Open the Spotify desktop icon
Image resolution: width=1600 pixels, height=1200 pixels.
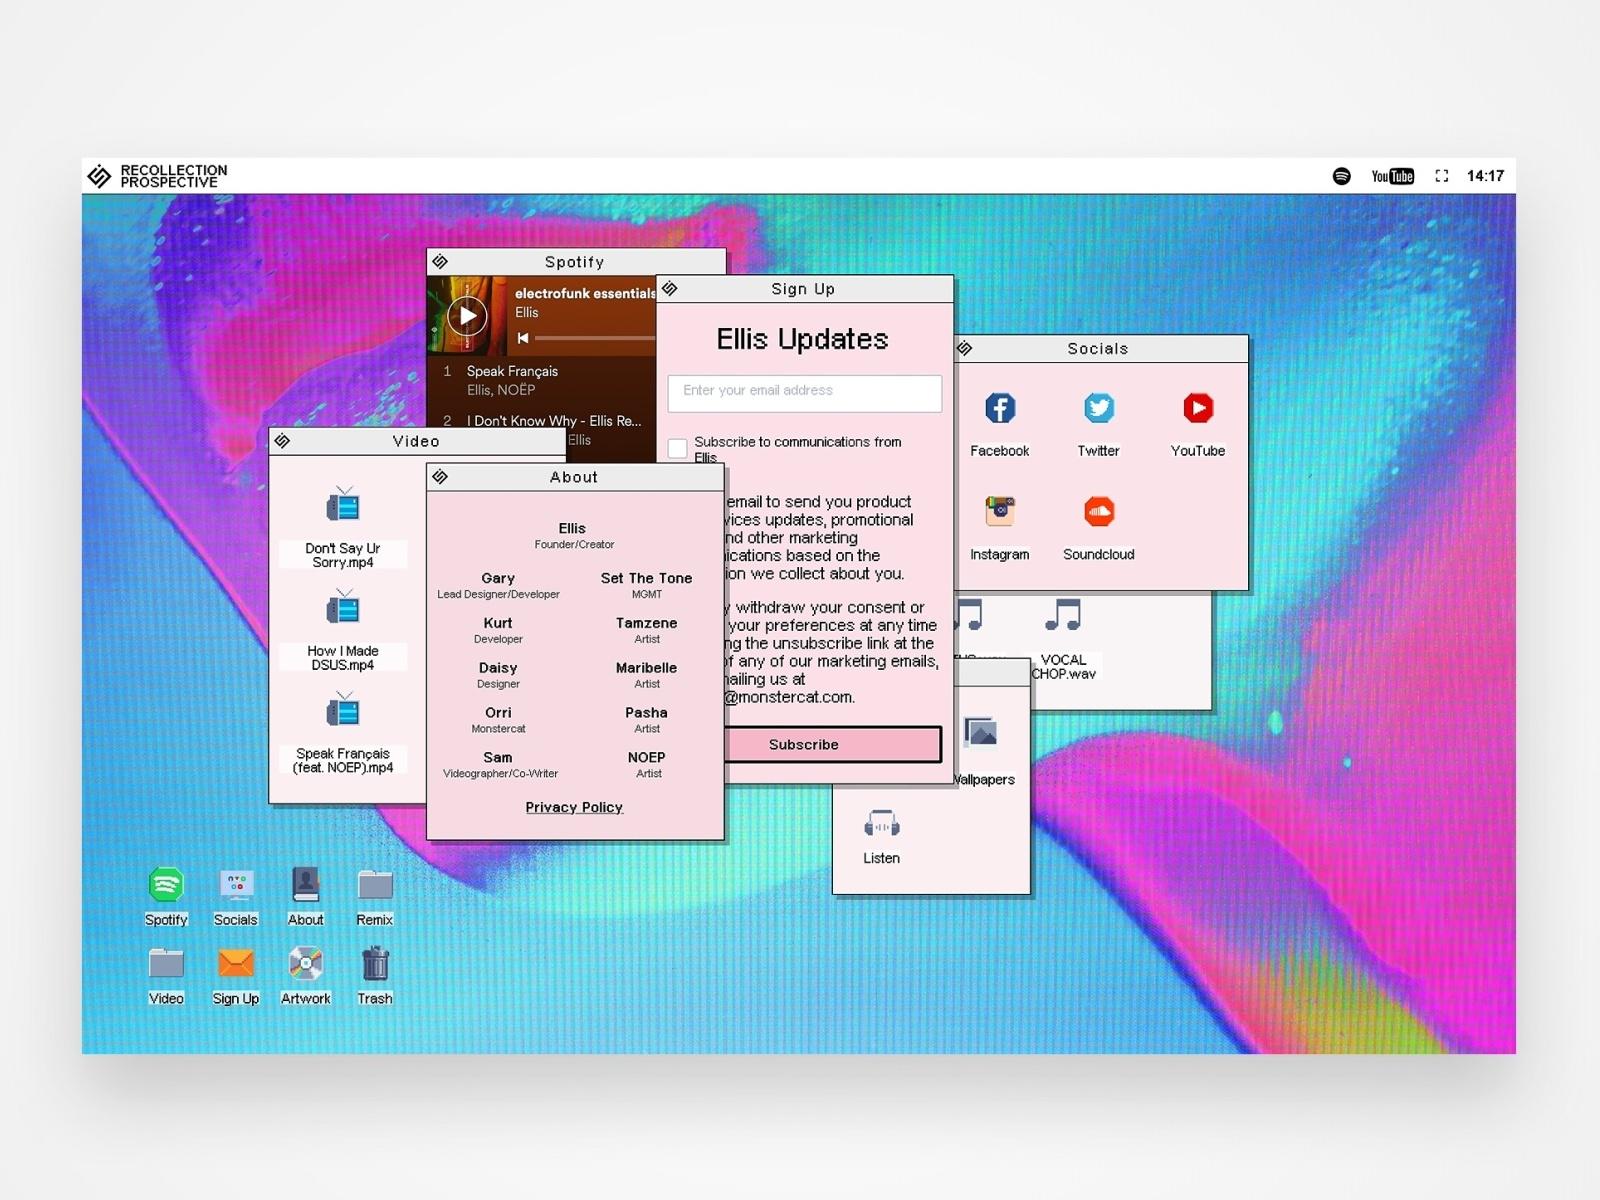(166, 886)
